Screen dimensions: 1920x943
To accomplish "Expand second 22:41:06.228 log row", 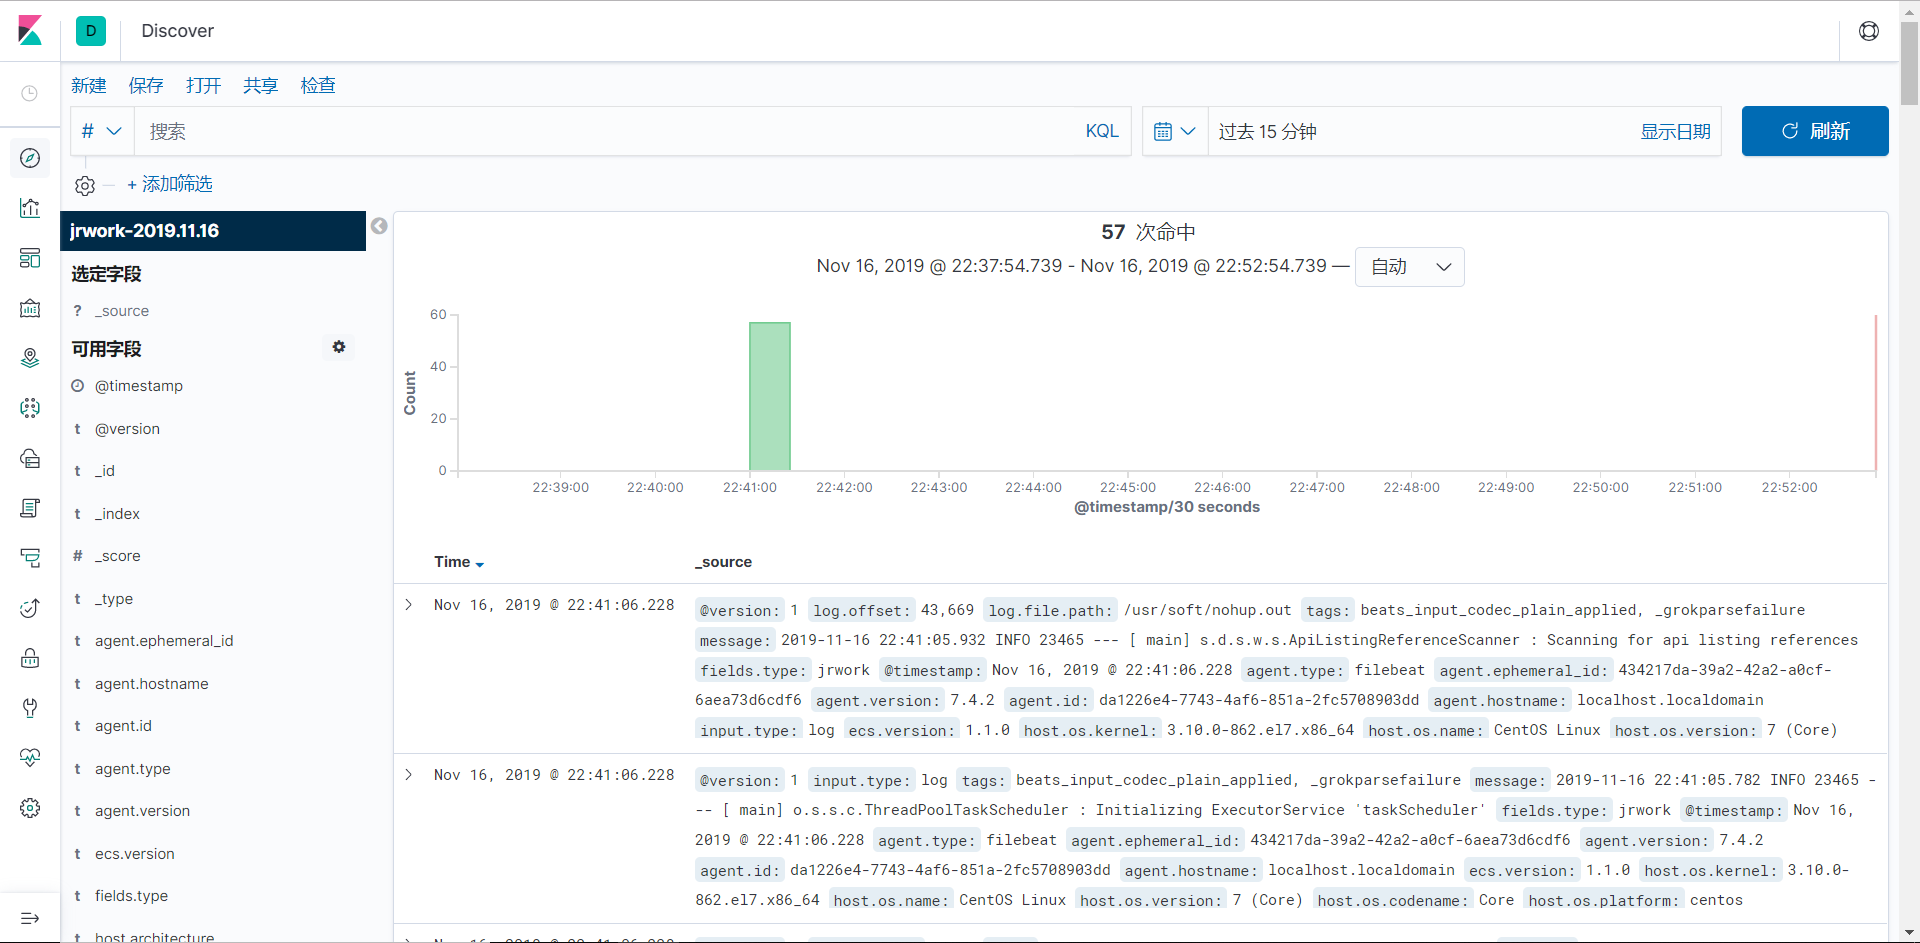I will click(409, 775).
